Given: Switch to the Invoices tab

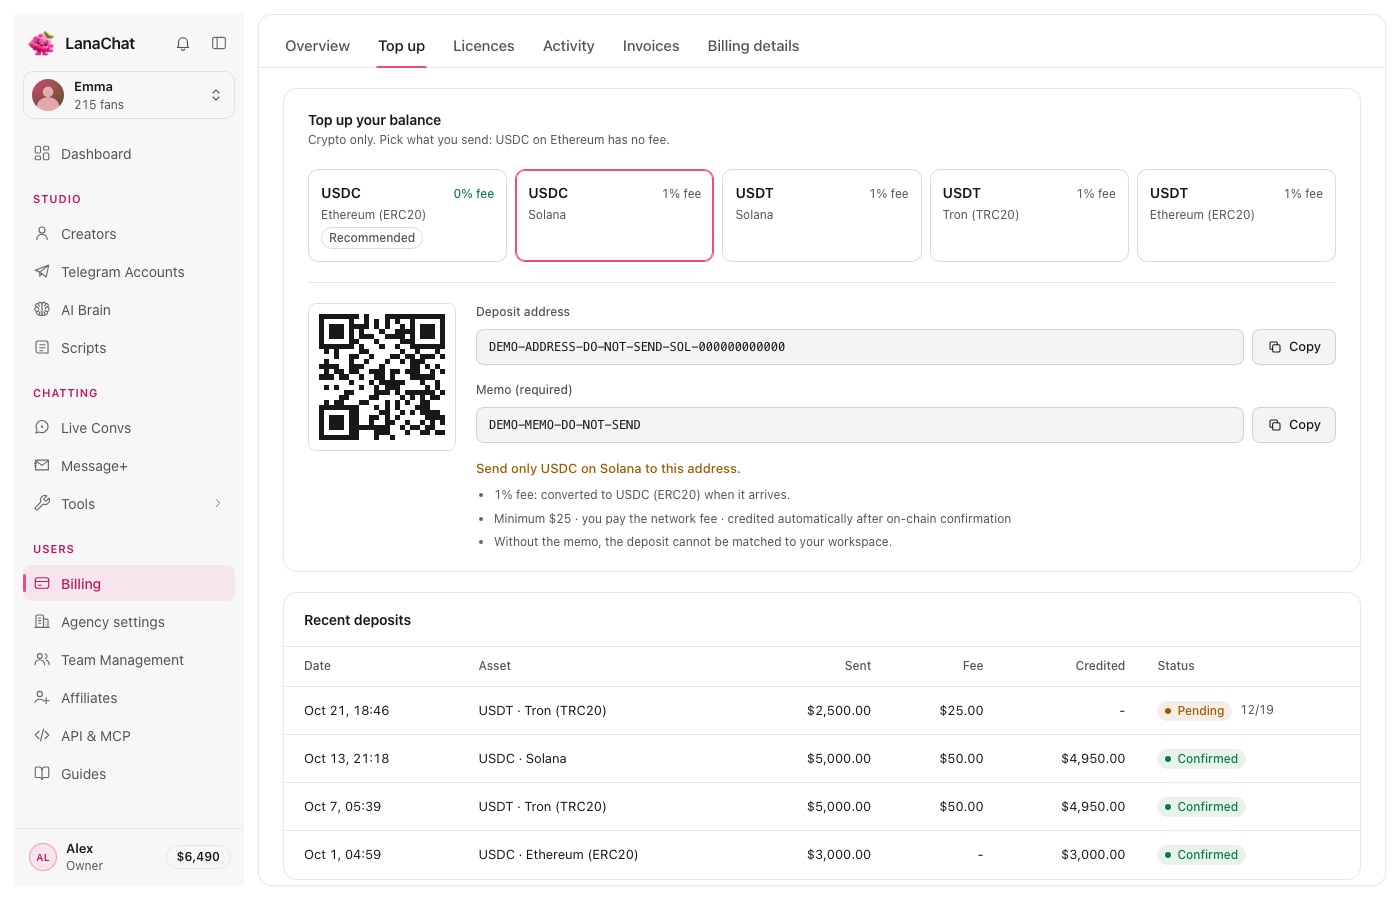Looking at the screenshot, I should coord(651,46).
